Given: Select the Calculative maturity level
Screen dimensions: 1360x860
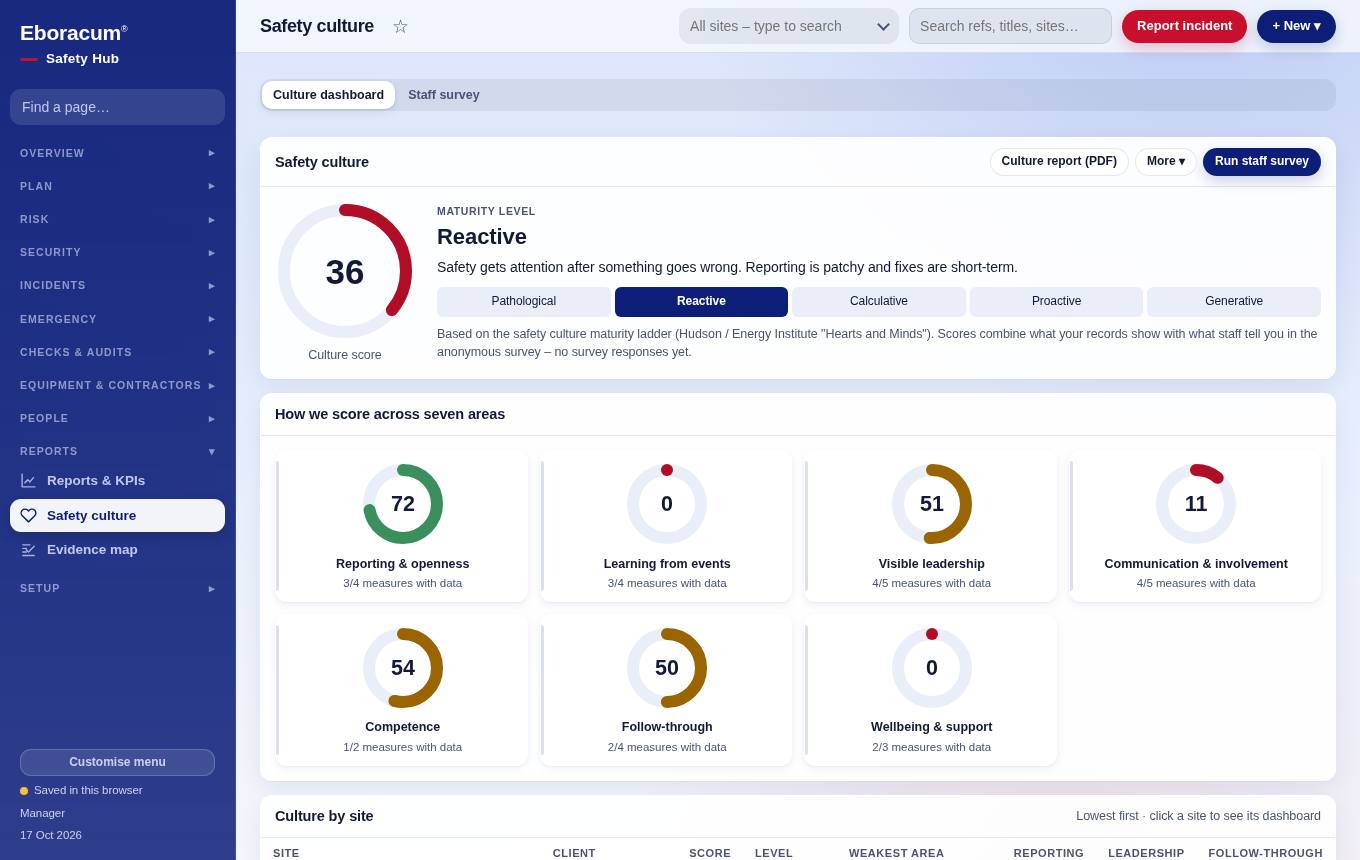Looking at the screenshot, I should point(879,302).
